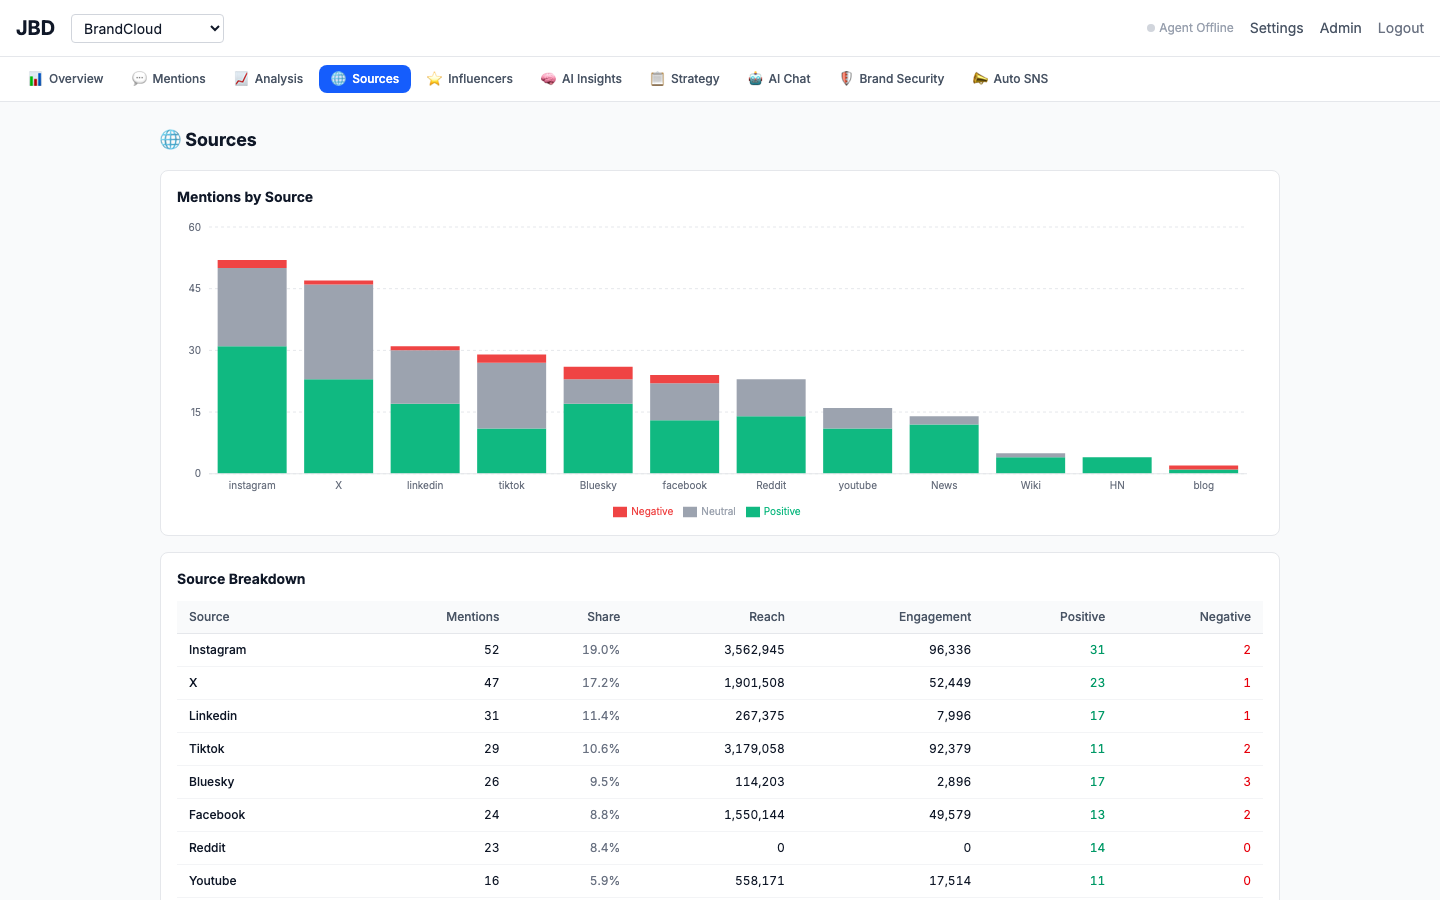1440x900 pixels.
Task: Click the youtube bar in the chart
Action: tap(858, 440)
